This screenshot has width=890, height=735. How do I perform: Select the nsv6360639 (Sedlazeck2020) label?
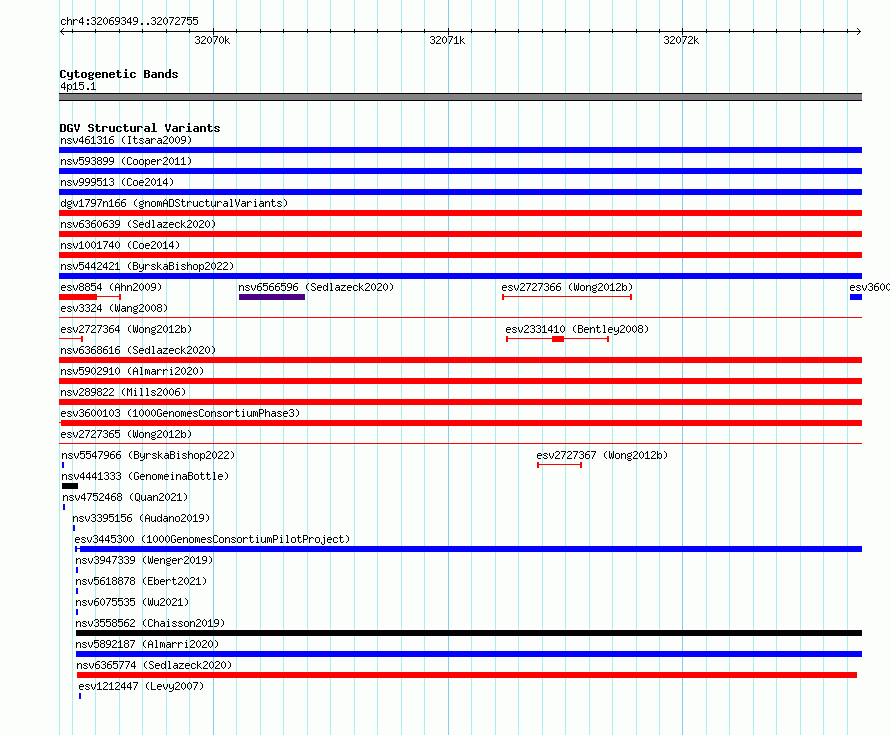pos(138,224)
